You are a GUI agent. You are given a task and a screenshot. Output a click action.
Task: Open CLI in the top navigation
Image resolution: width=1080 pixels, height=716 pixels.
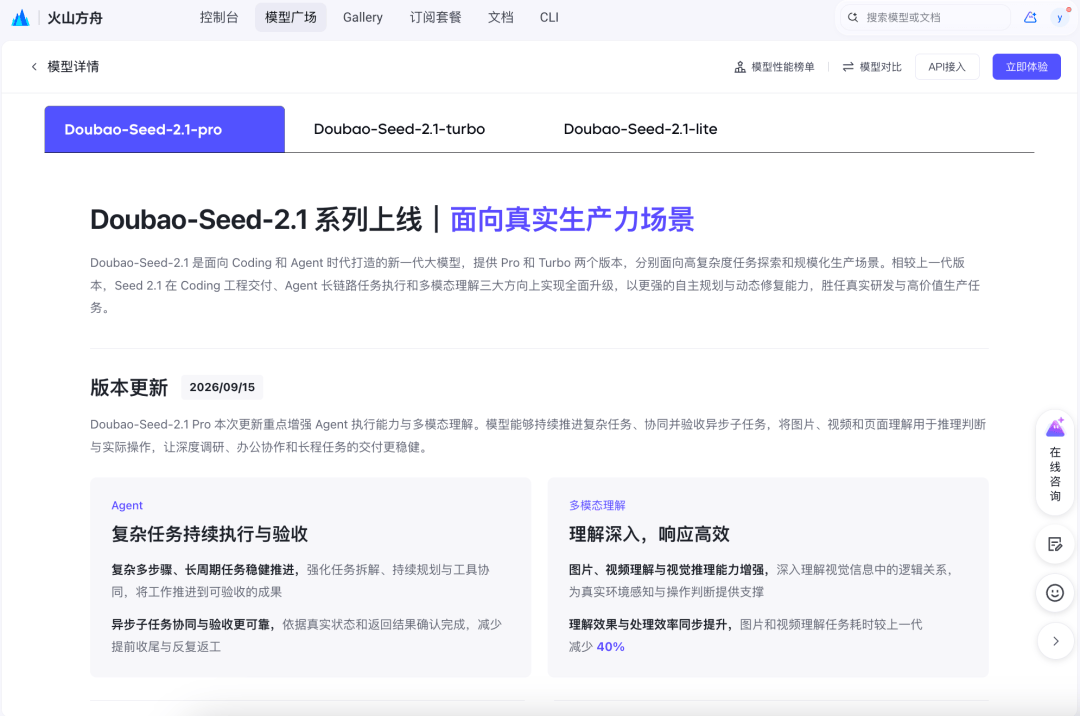[549, 17]
